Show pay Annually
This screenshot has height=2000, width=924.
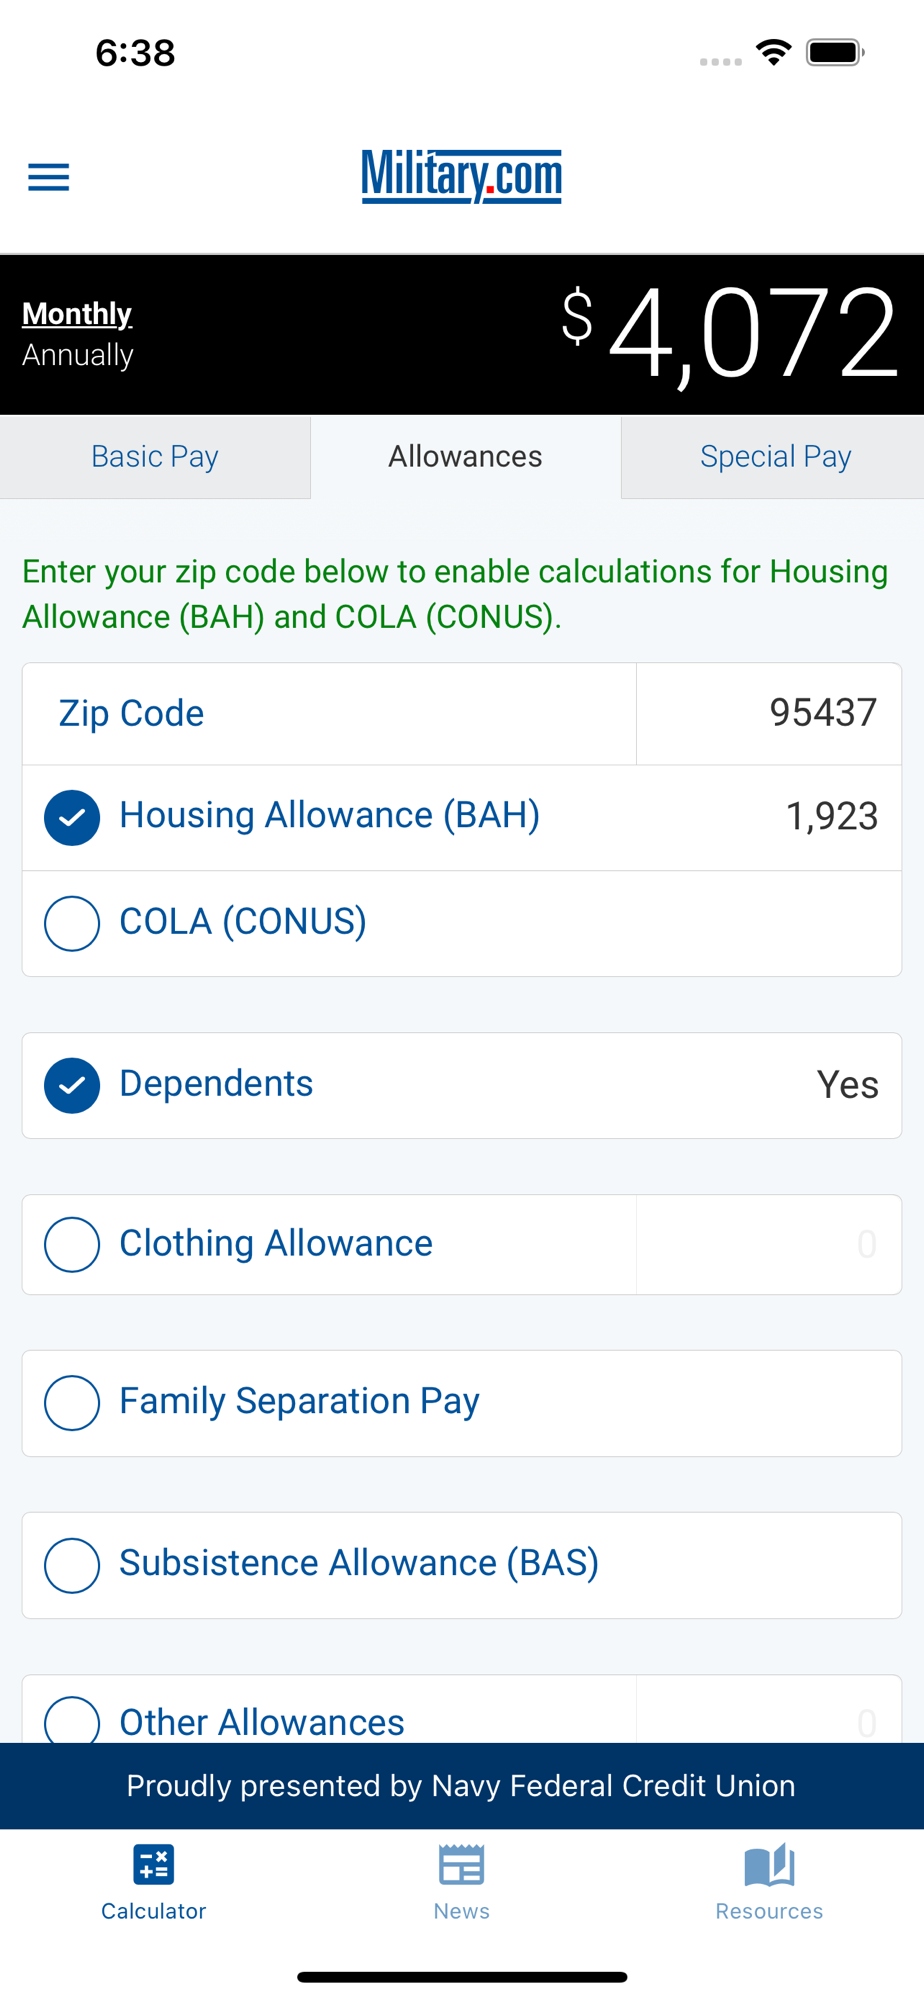coord(78,355)
